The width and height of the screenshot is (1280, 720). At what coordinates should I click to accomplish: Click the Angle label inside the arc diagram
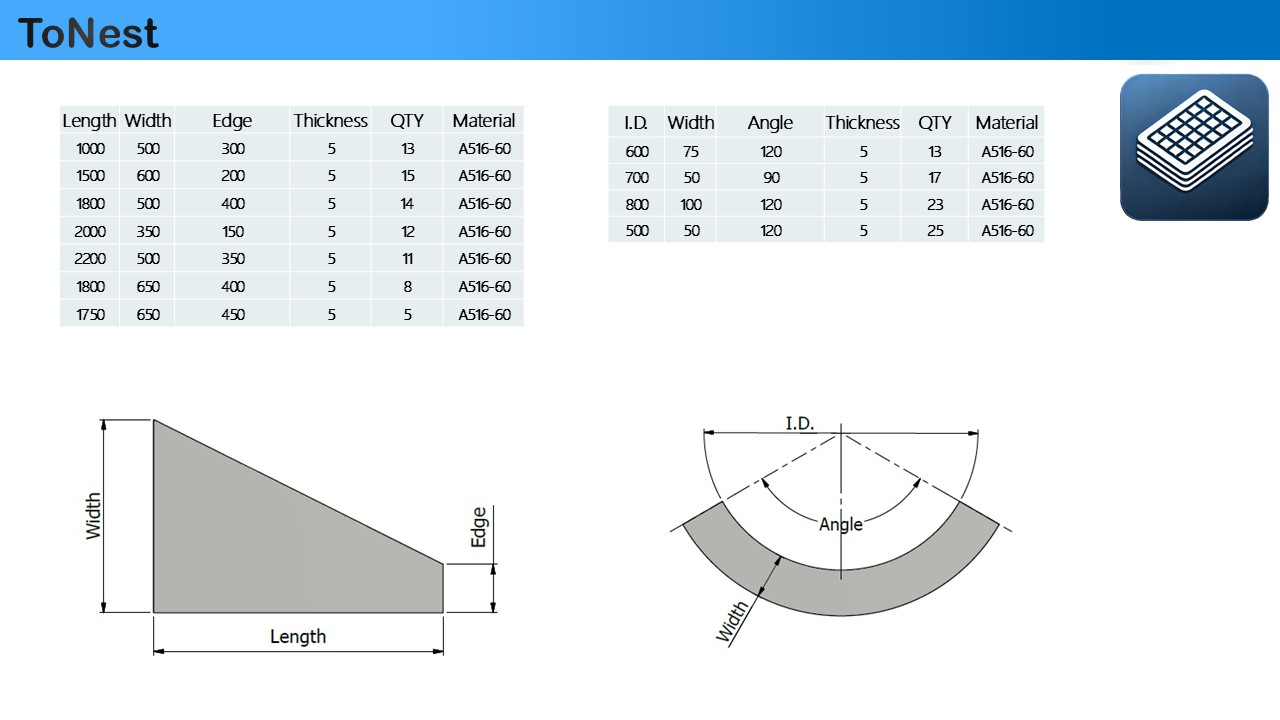pyautogui.click(x=841, y=524)
